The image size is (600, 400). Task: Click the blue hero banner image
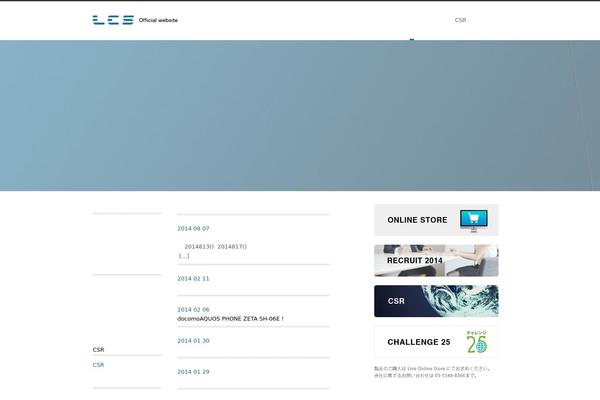[x=300, y=116]
